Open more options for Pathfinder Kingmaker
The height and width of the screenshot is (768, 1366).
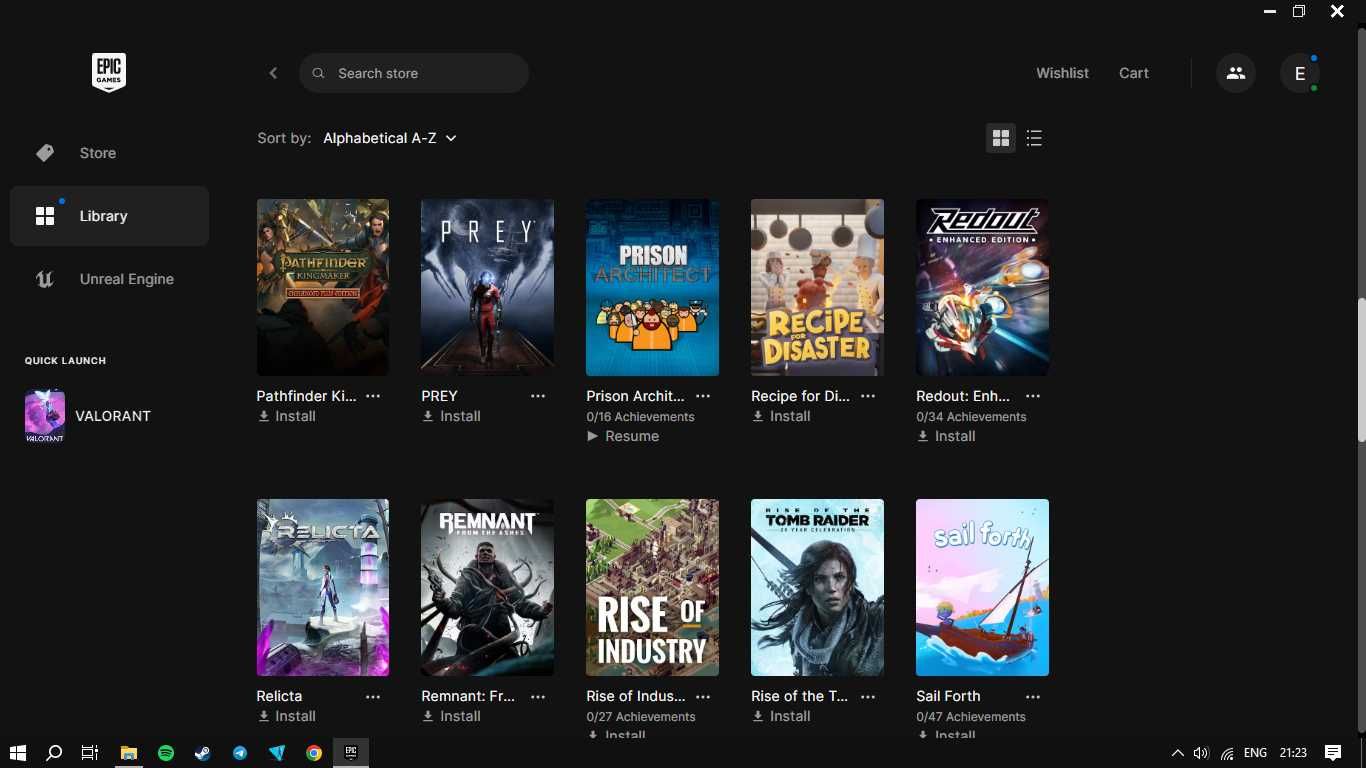(373, 396)
